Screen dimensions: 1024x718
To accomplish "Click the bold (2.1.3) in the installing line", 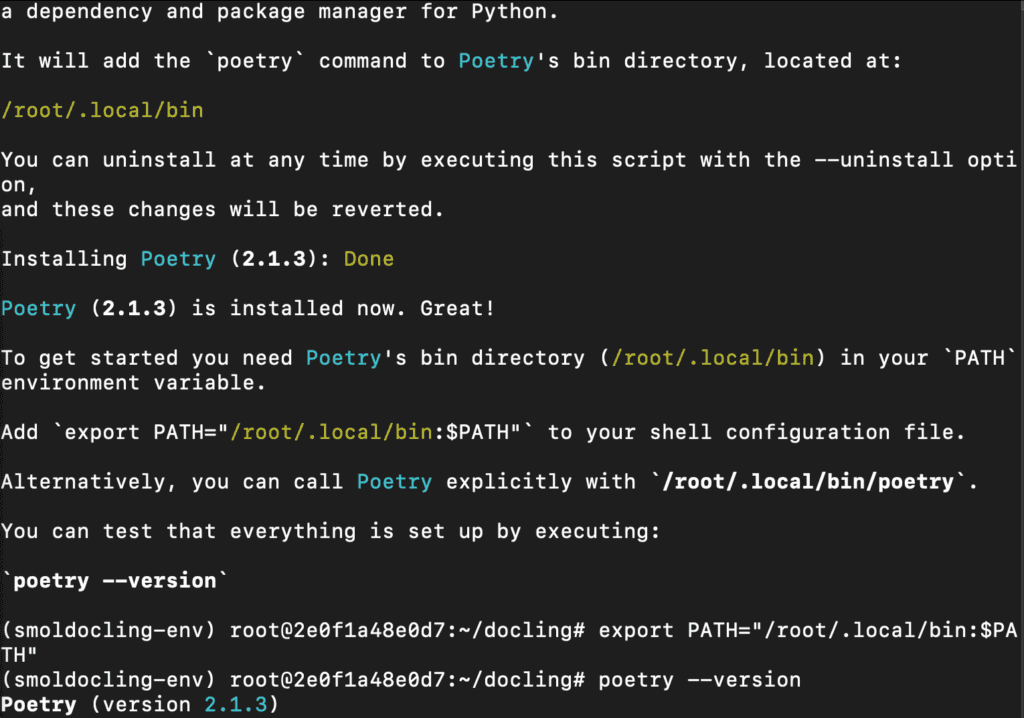I will click(274, 259).
